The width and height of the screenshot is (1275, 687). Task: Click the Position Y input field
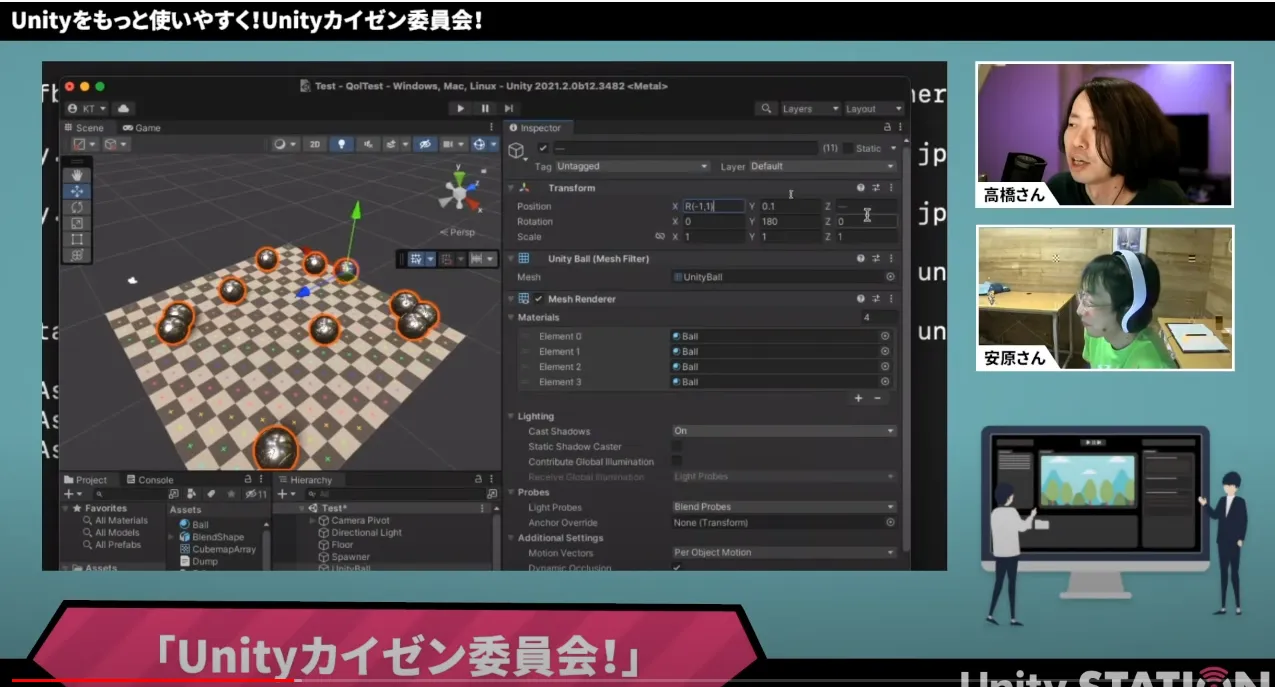click(x=790, y=206)
